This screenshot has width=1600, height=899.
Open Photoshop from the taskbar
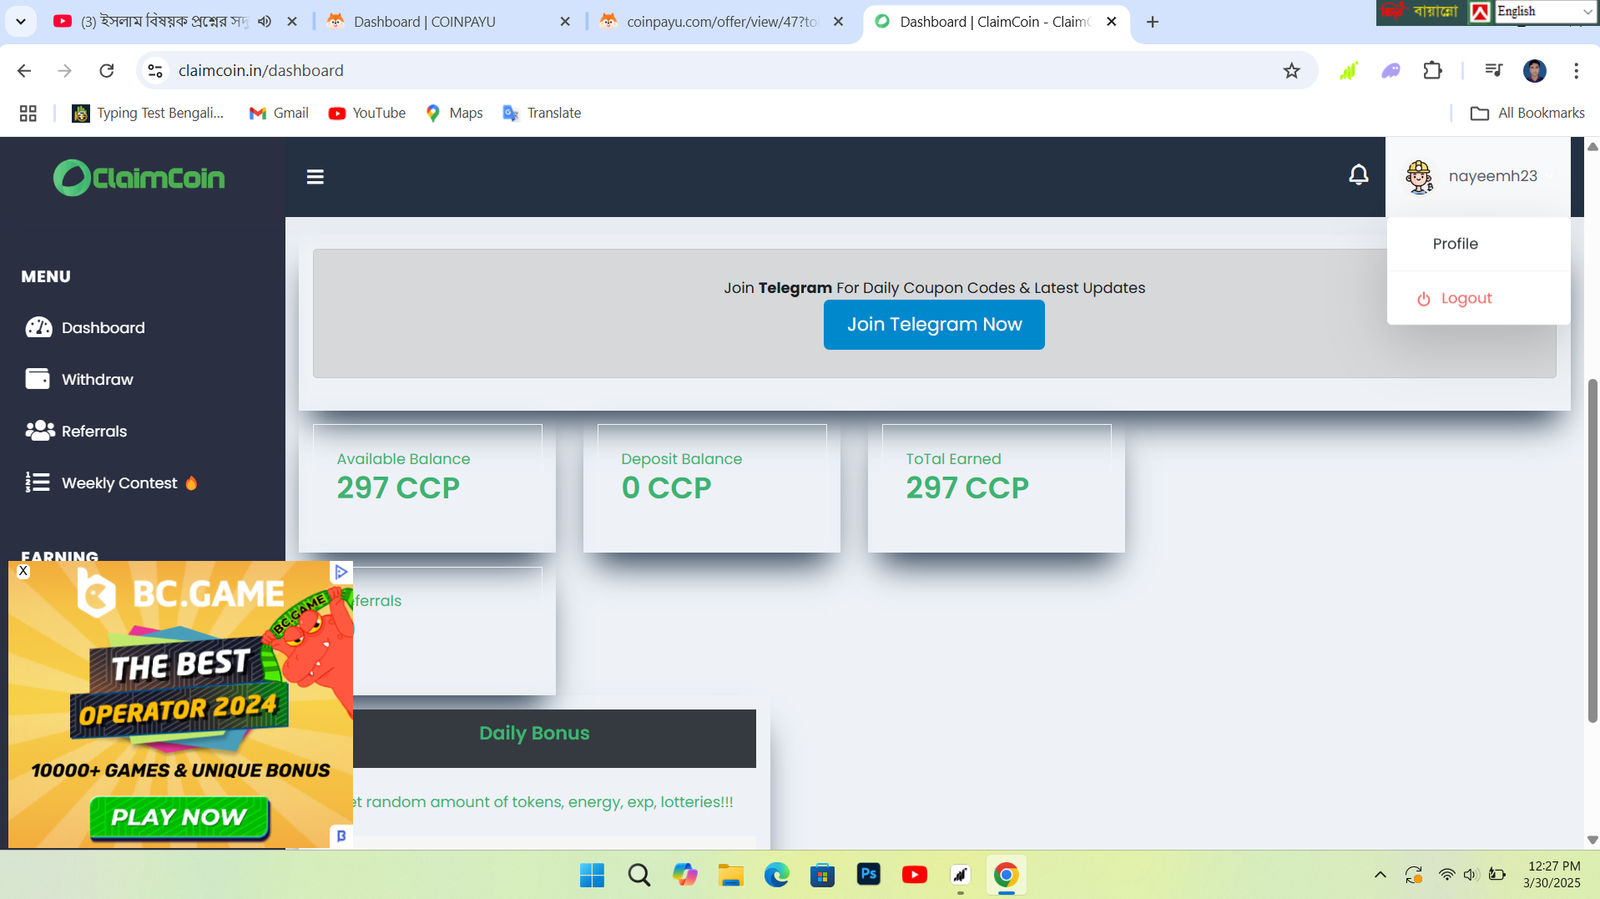[868, 874]
